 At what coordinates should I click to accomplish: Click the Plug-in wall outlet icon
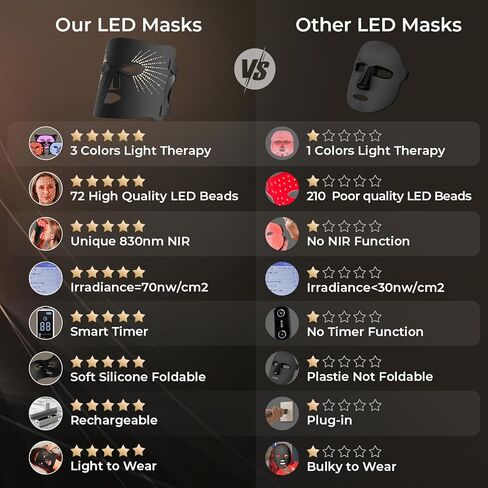282,413
